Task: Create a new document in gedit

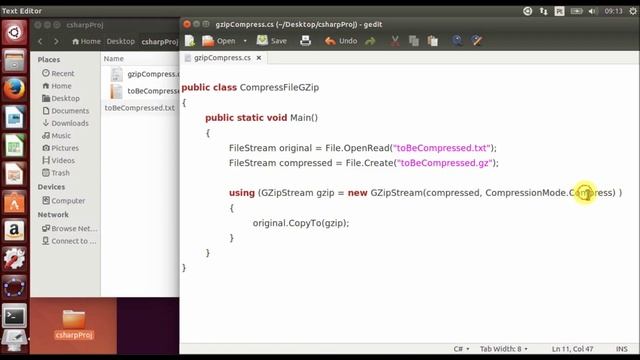Action: tap(190, 40)
